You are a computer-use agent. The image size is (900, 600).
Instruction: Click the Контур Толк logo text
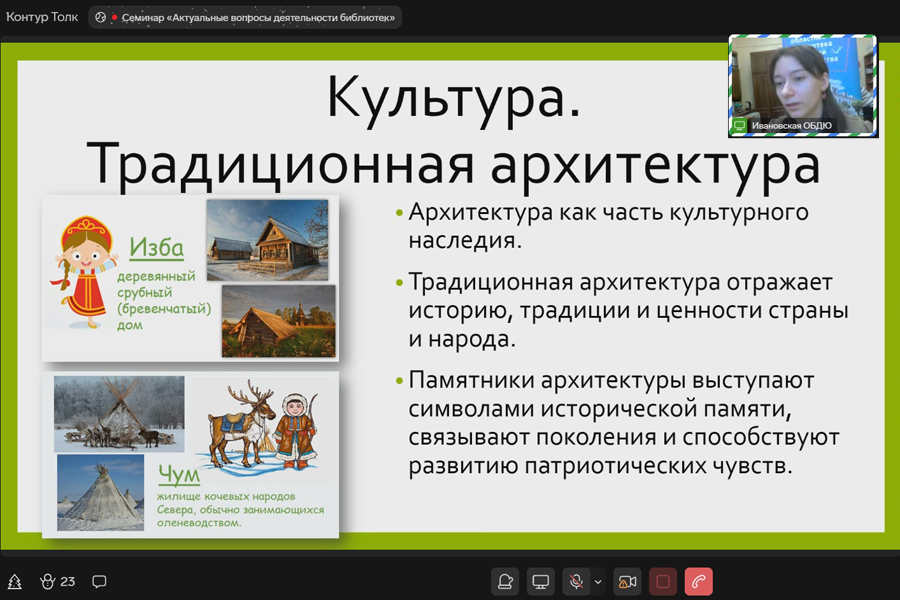click(x=41, y=17)
